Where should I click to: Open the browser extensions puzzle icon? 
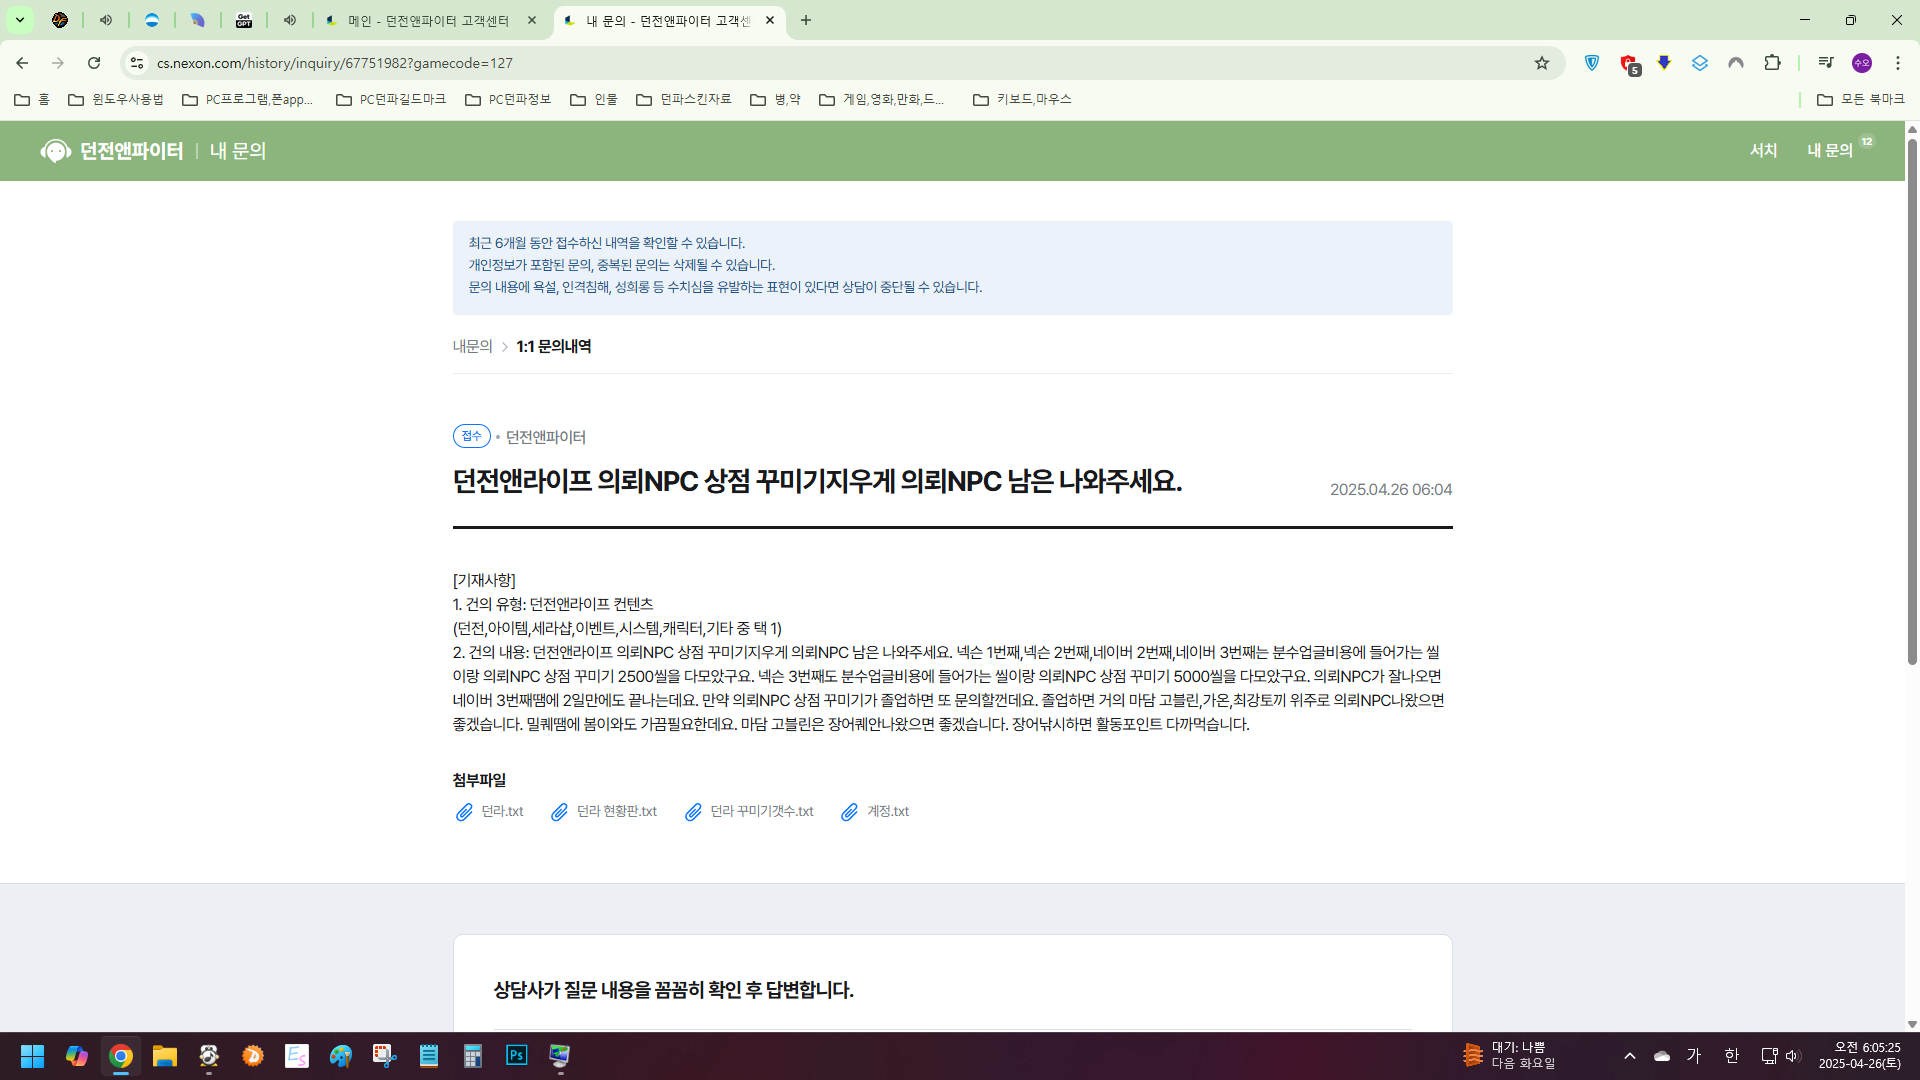[x=1772, y=63]
